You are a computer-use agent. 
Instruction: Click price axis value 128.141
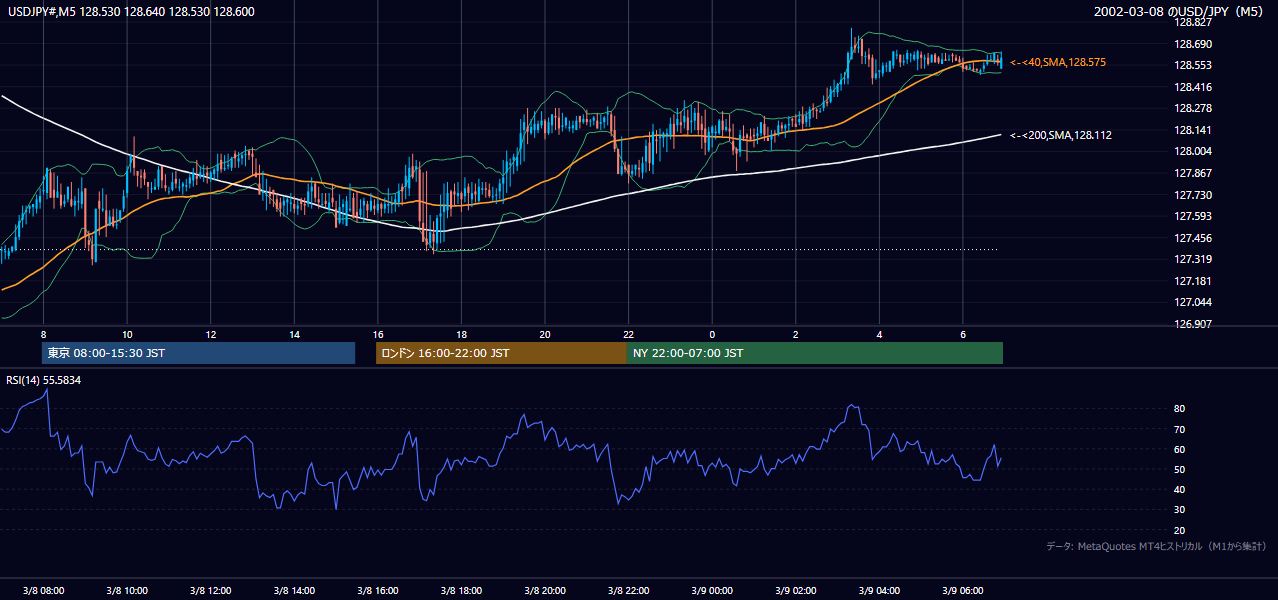click(1193, 130)
